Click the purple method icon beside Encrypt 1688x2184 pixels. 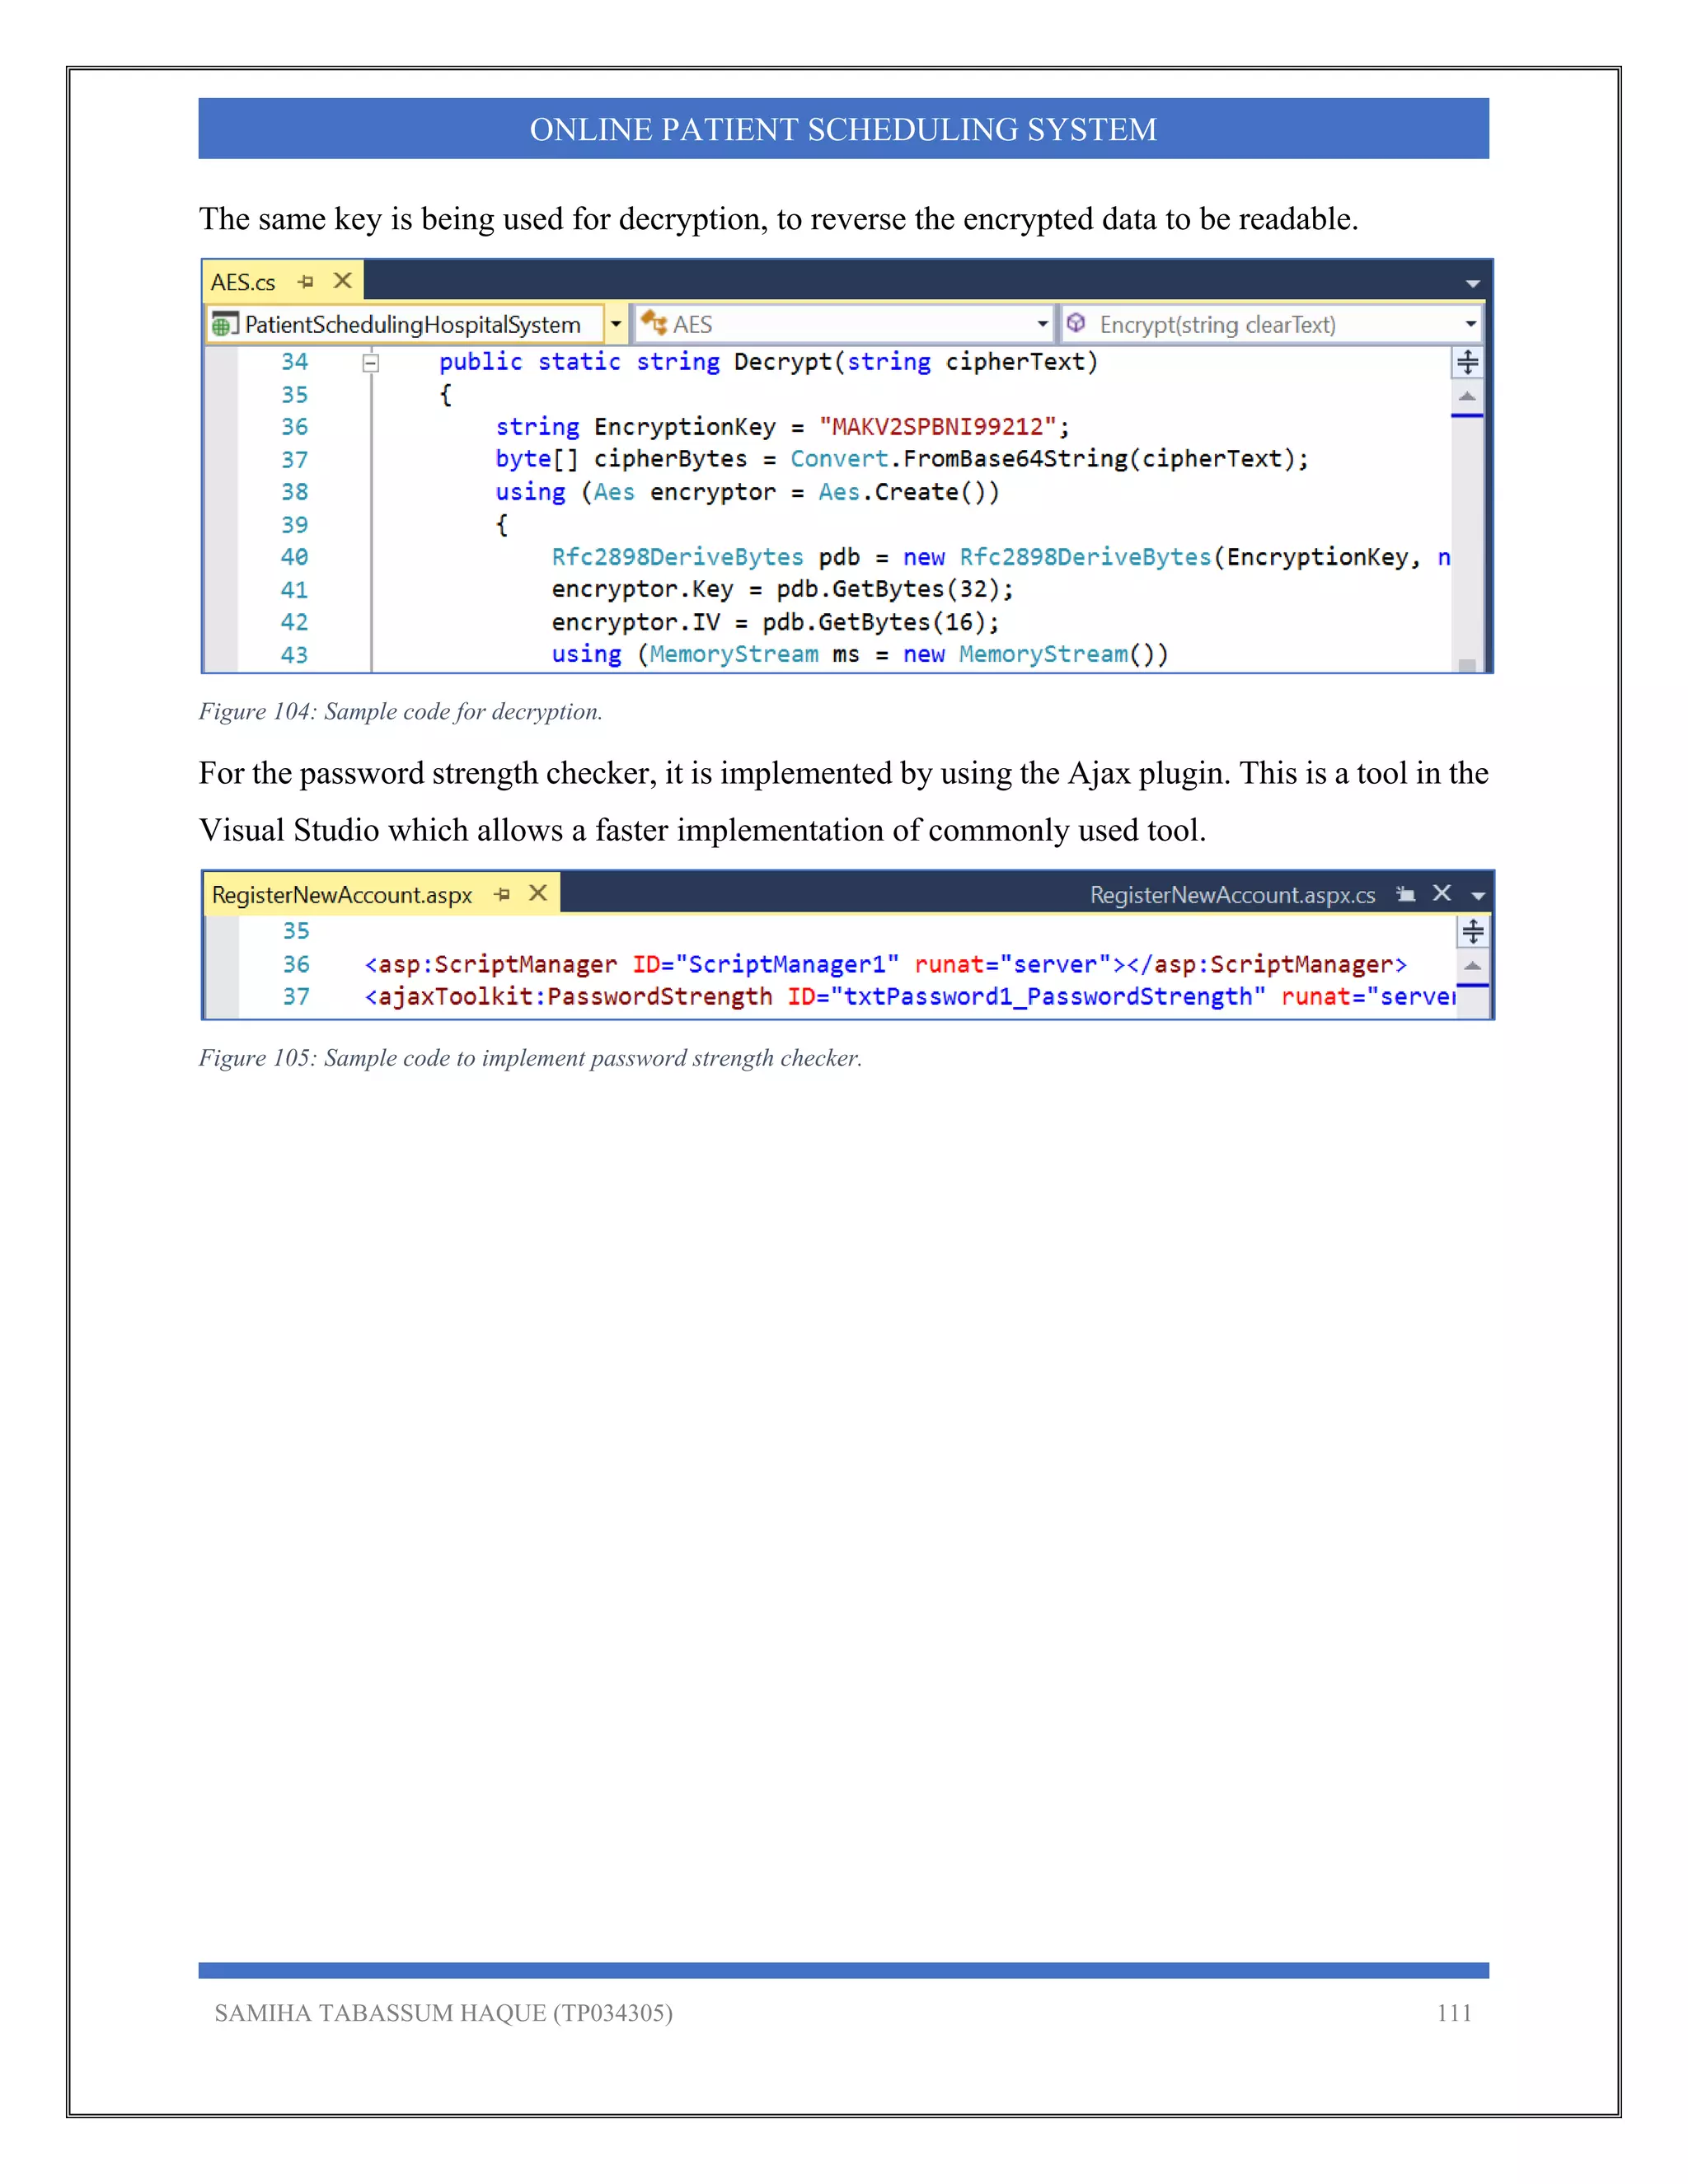click(x=1076, y=323)
